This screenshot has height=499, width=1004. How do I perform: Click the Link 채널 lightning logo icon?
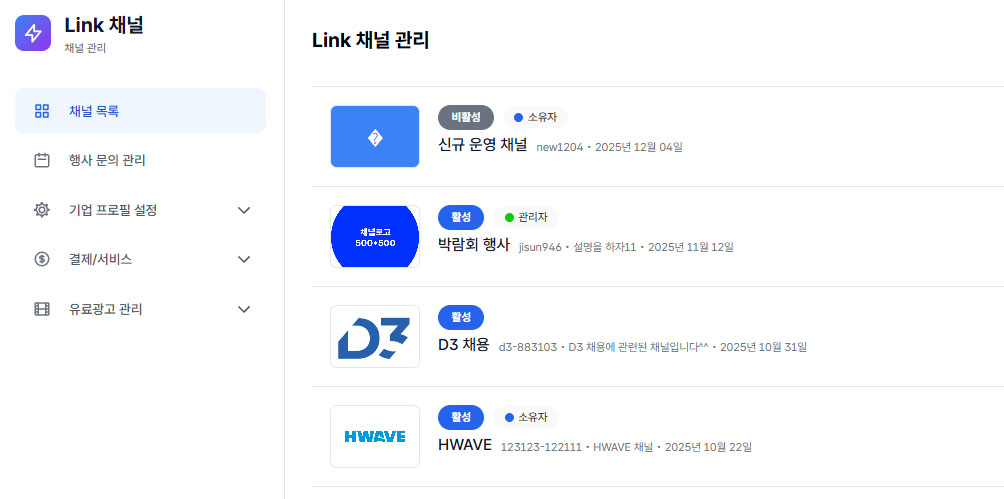(33, 33)
